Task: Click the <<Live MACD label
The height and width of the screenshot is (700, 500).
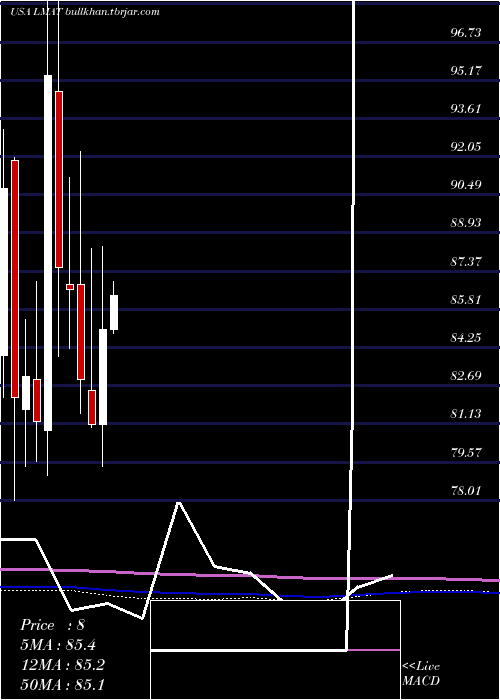Action: pyautogui.click(x=421, y=674)
